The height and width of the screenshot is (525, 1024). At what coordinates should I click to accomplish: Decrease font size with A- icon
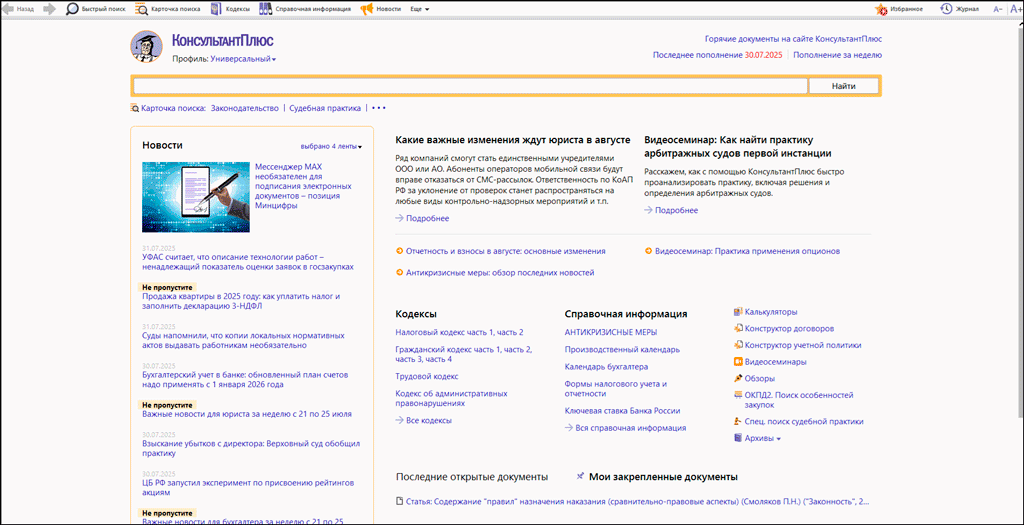tap(997, 9)
